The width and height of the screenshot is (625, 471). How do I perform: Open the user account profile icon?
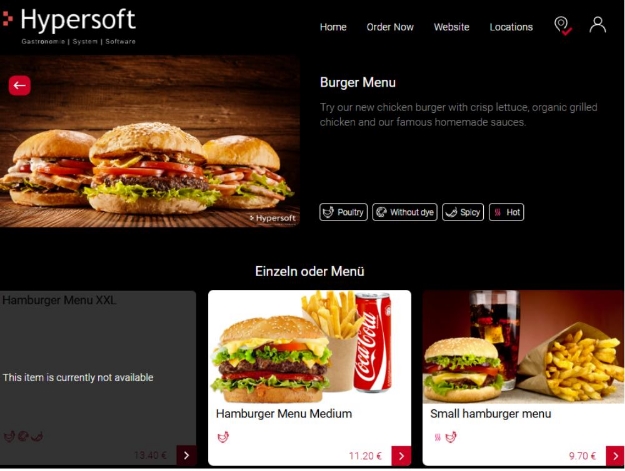597,25
